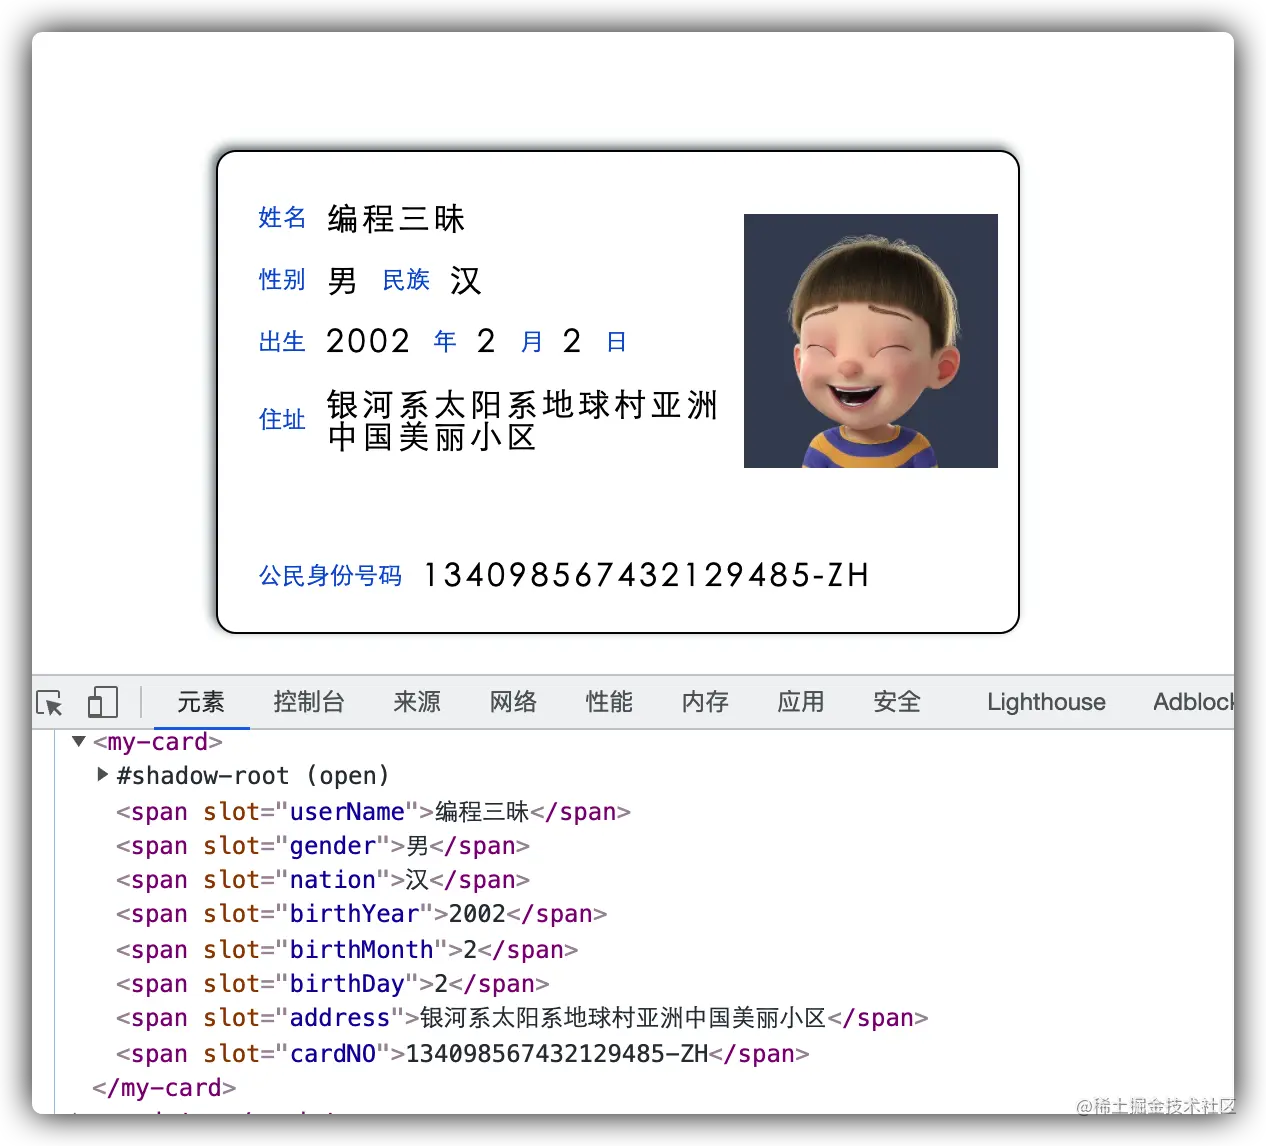Click the 住址 label on the card

[282, 420]
